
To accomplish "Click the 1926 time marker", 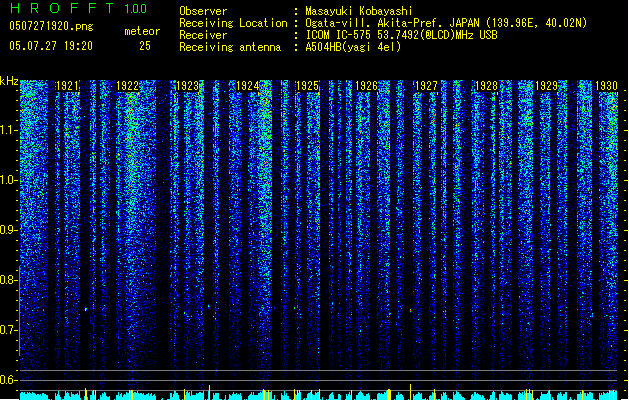I will (367, 86).
